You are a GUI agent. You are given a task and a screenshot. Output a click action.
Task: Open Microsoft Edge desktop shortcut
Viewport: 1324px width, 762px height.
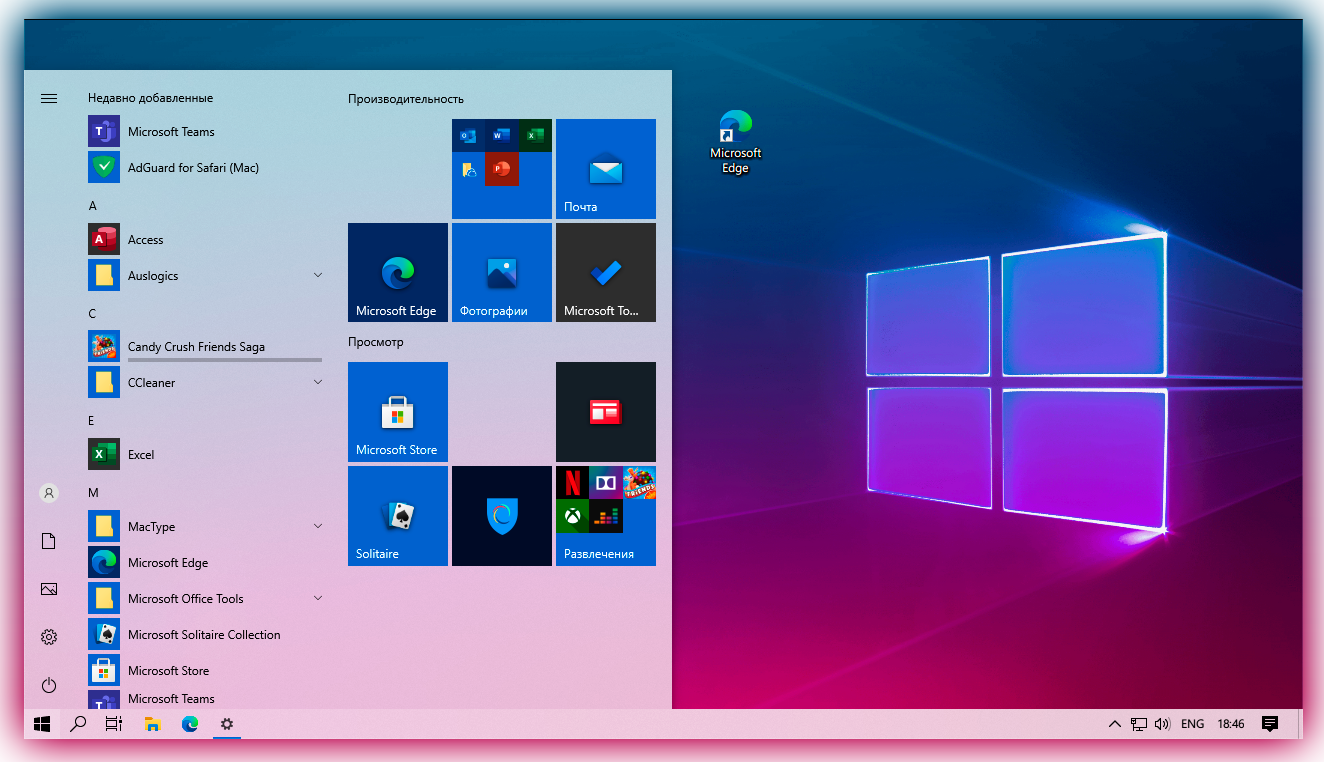click(x=735, y=143)
